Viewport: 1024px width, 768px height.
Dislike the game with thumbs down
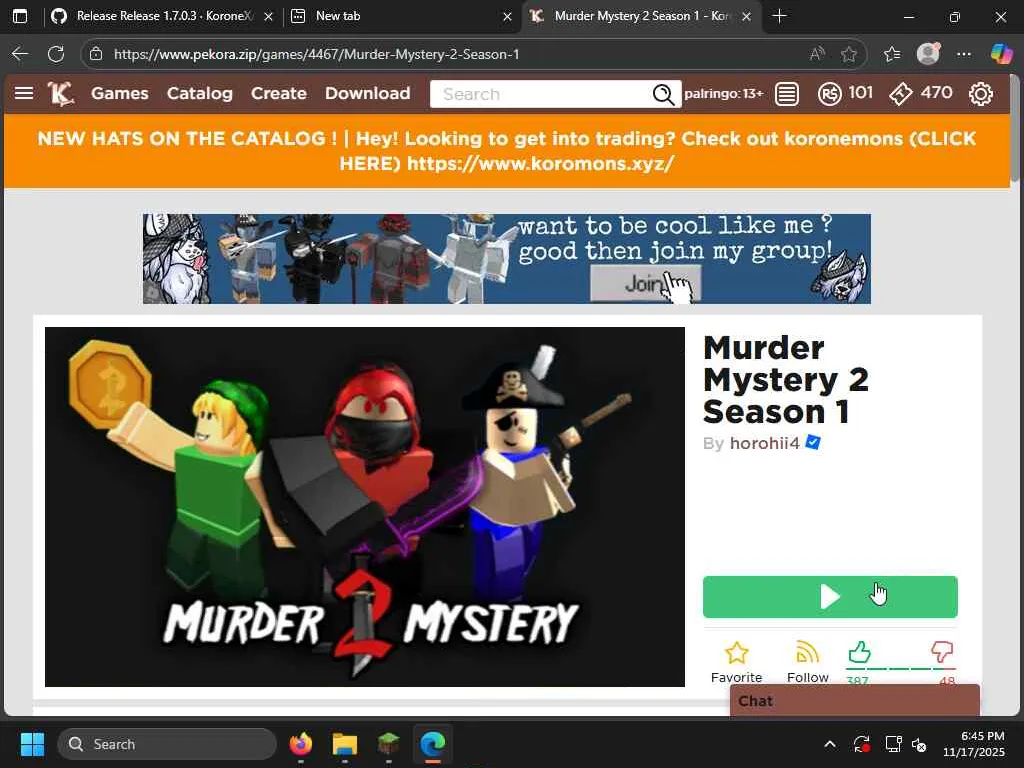pyautogui.click(x=942, y=652)
